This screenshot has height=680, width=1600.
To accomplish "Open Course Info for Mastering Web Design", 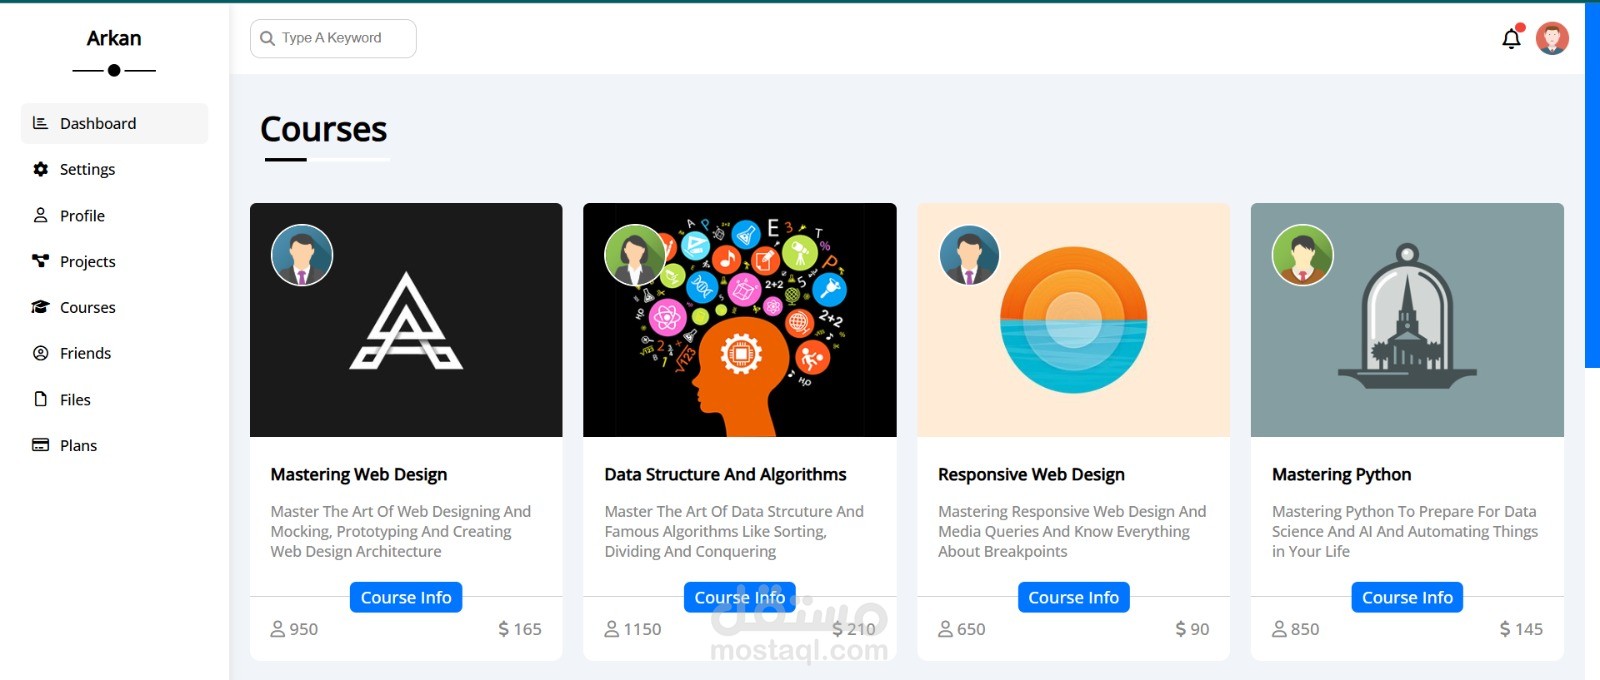I will pos(406,597).
